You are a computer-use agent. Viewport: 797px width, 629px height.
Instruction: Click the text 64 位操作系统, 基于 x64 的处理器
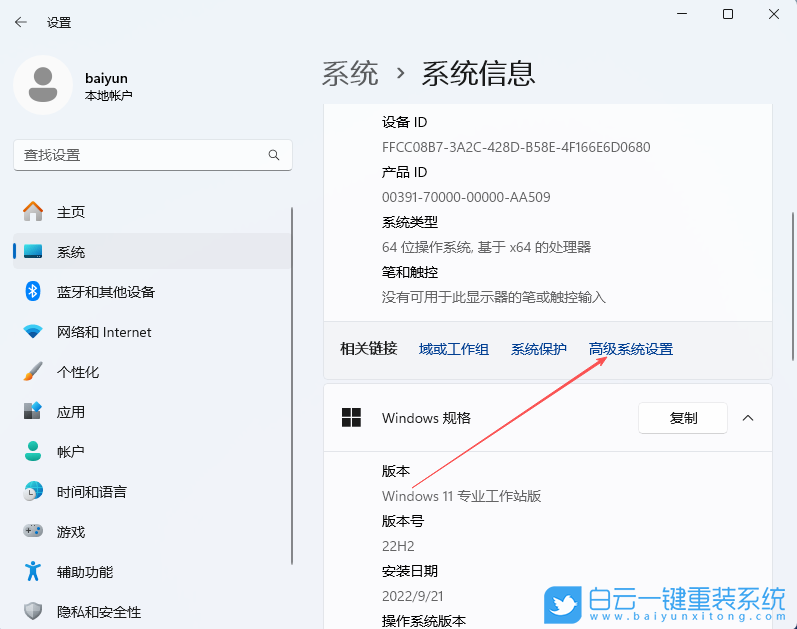pyautogui.click(x=486, y=247)
